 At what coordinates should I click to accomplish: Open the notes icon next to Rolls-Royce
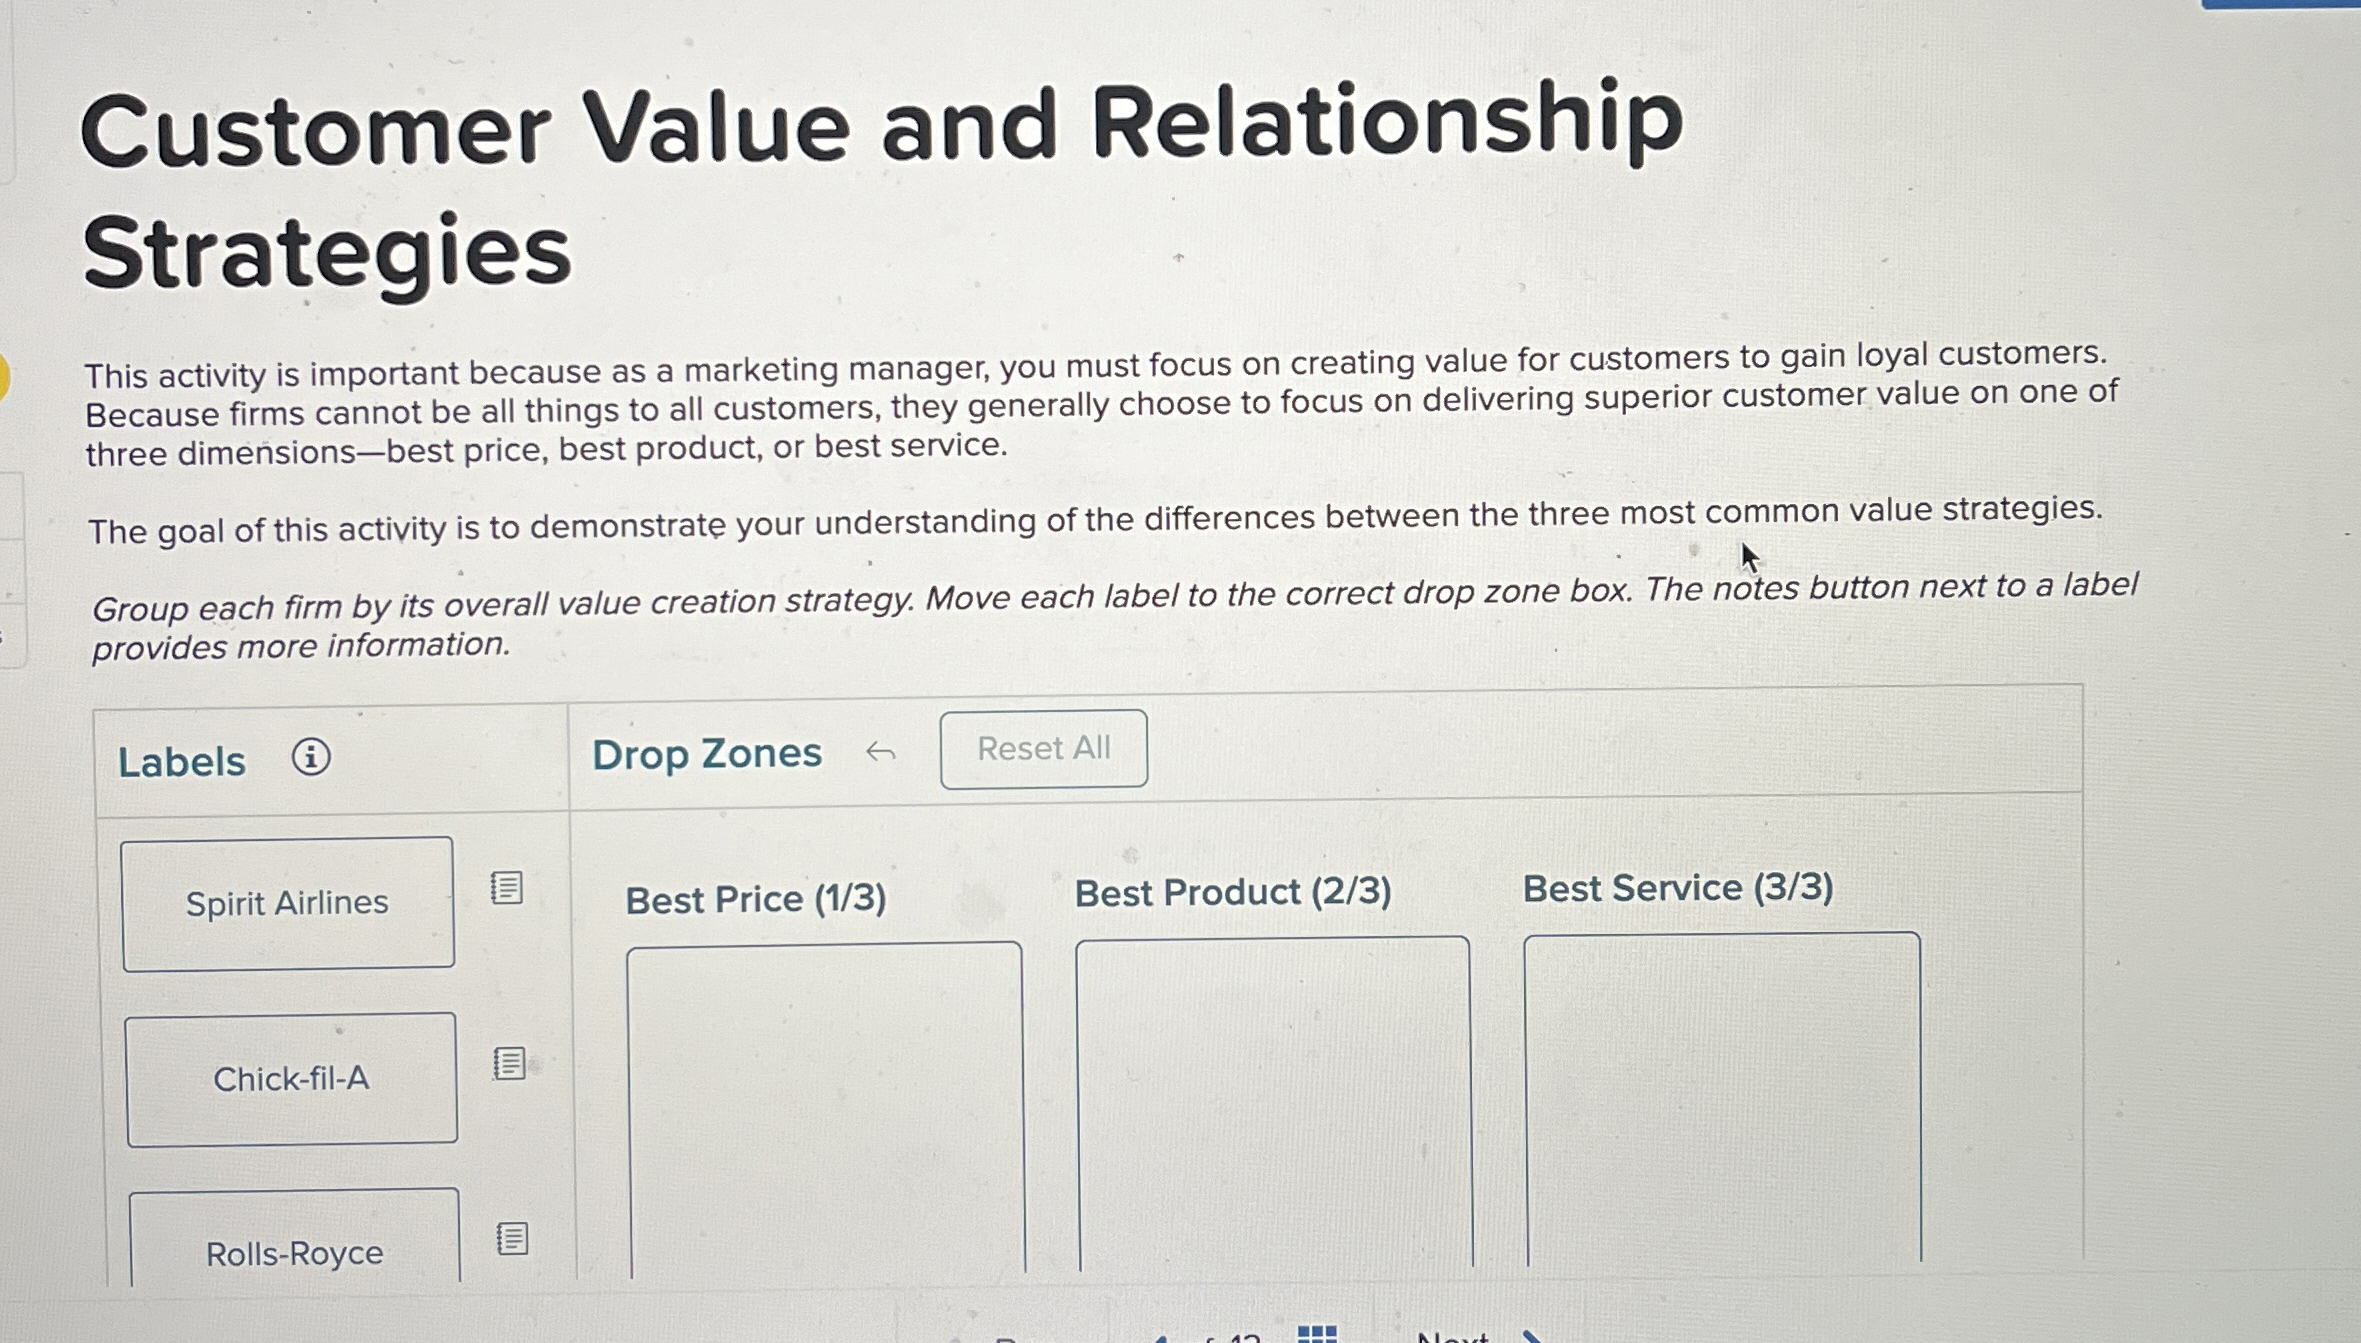(510, 1240)
